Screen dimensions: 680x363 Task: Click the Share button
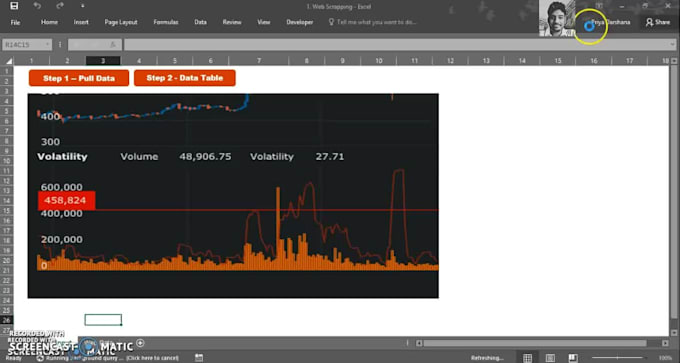tap(658, 22)
